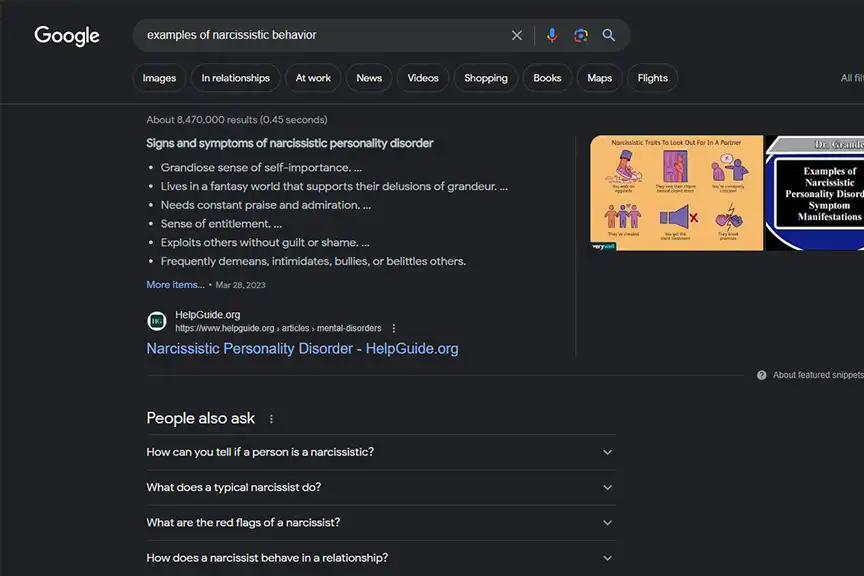Expand How can you tell if a person is narcissistic
The height and width of the screenshot is (576, 864).
point(381,452)
